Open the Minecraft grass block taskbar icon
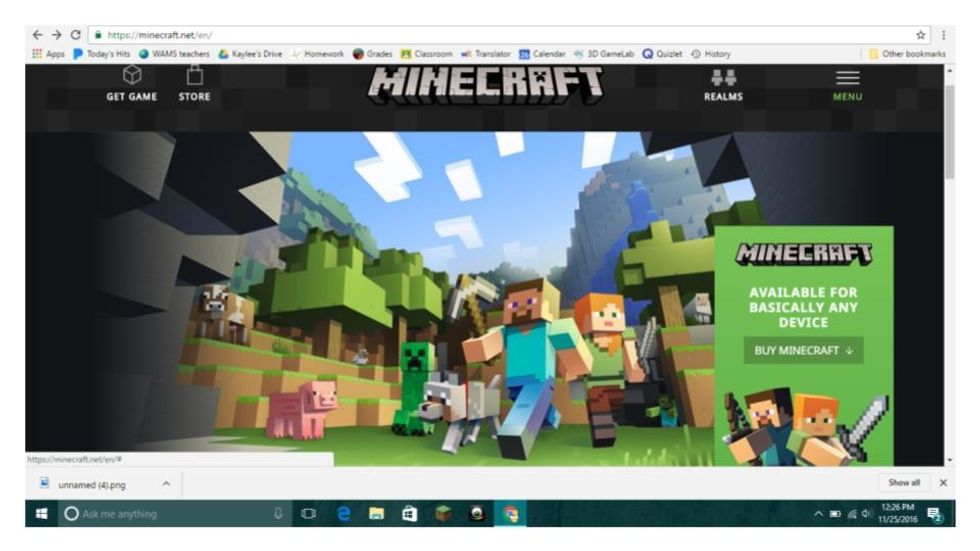This screenshot has width=980, height=551. pos(443,514)
